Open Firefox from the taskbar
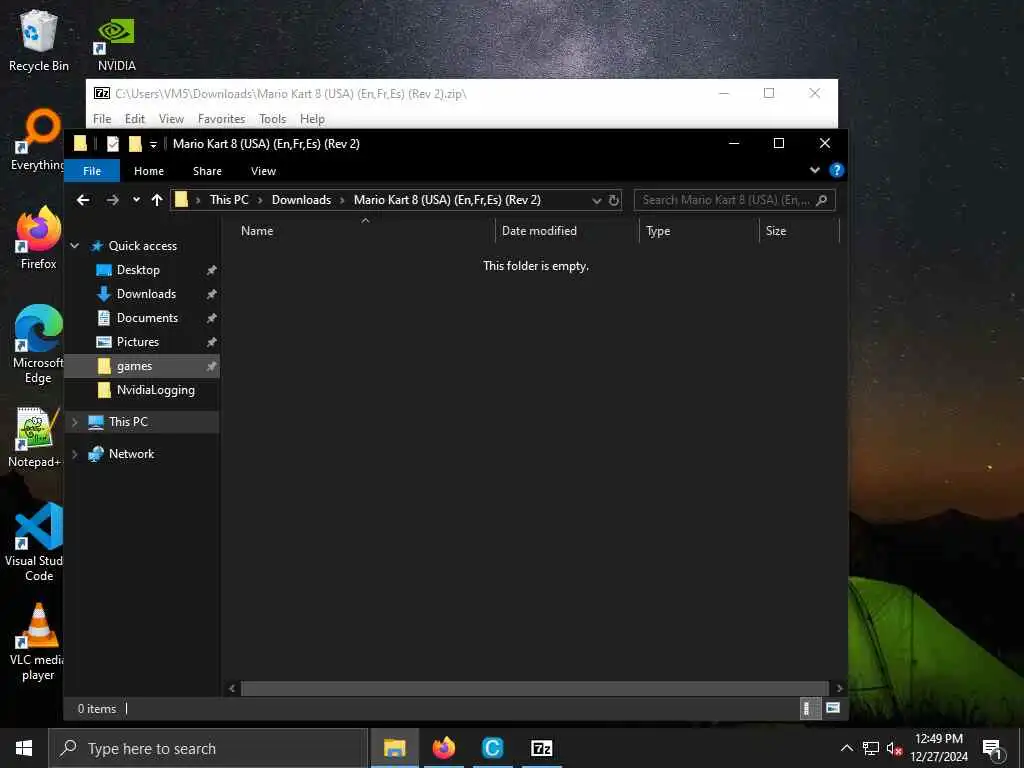The image size is (1024, 768). pyautogui.click(x=443, y=748)
